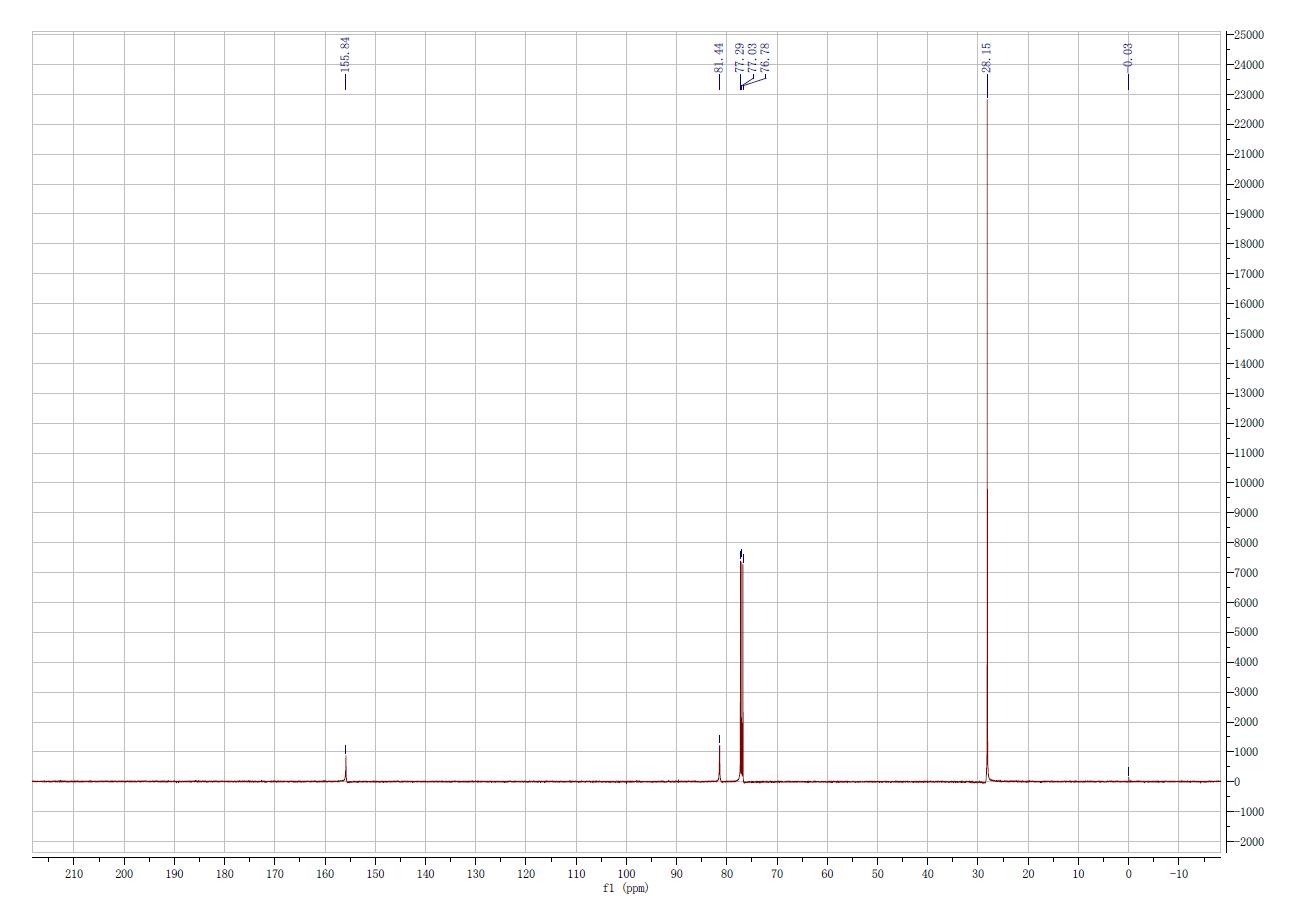The width and height of the screenshot is (1301, 908).
Task: Select the 28.15 peak label
Action: [987, 58]
